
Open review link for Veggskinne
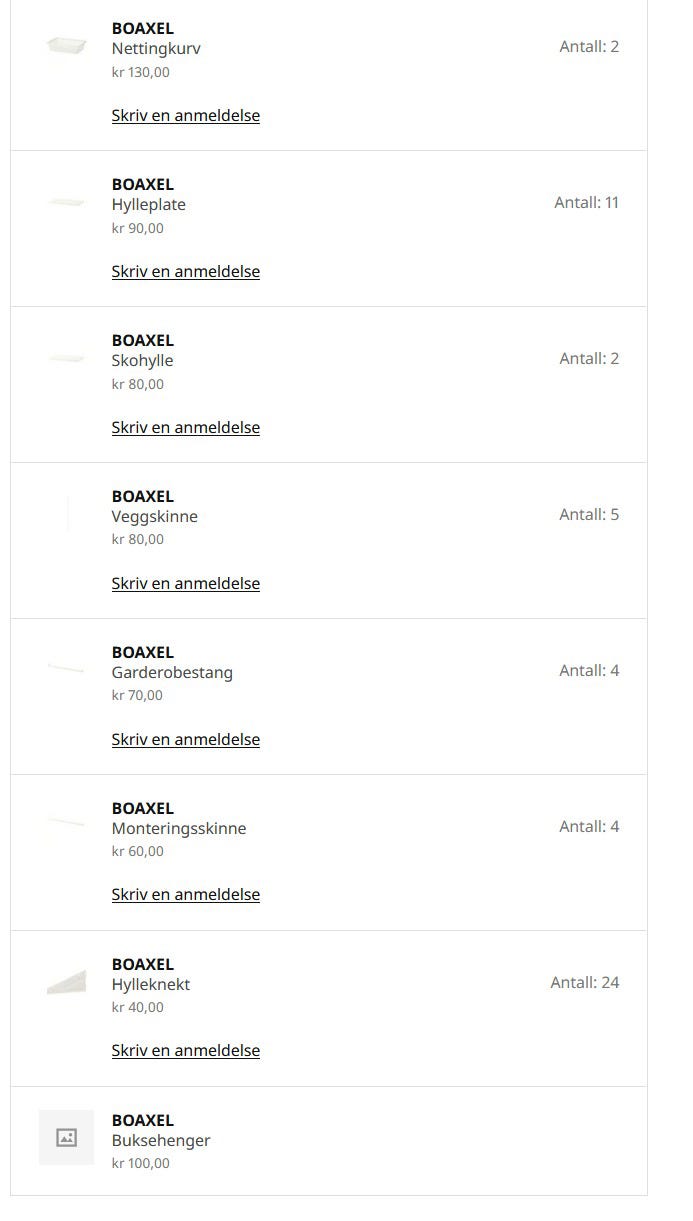(x=185, y=583)
